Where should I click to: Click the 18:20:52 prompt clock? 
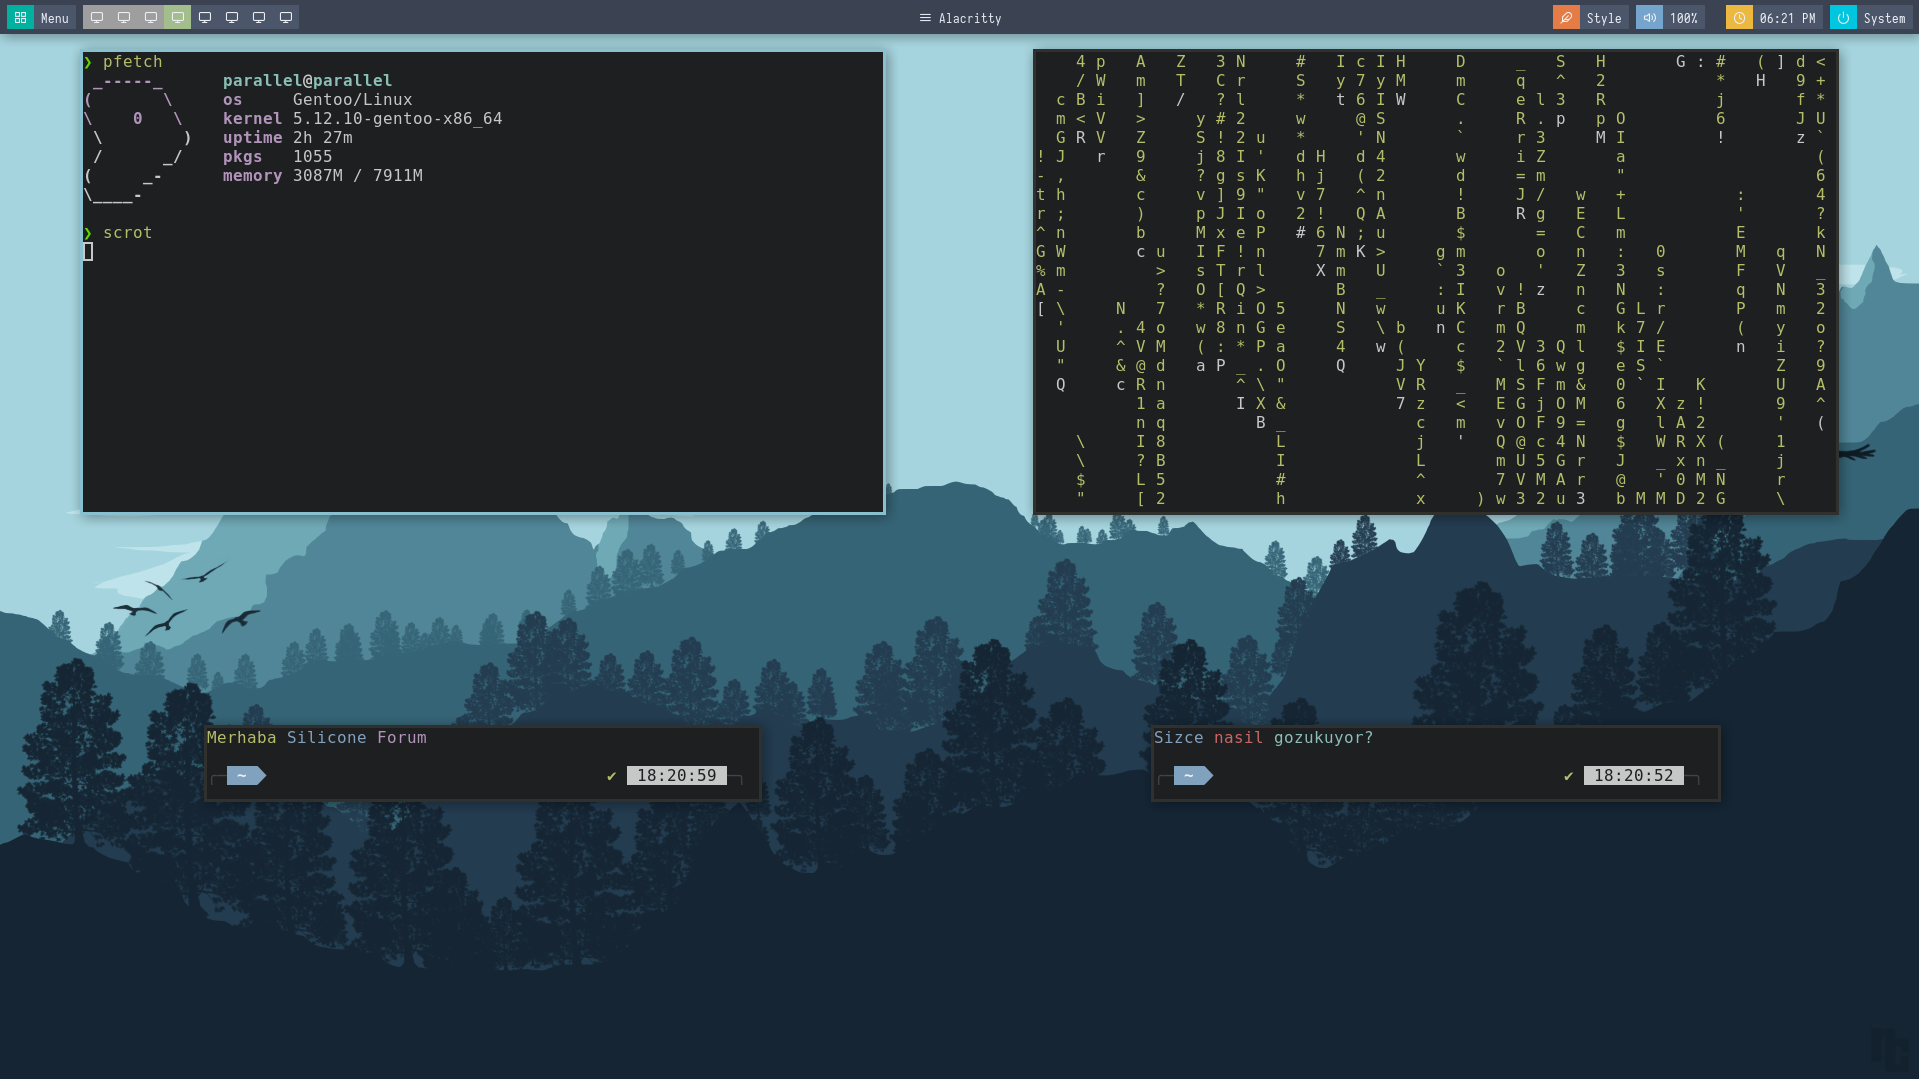click(1634, 776)
